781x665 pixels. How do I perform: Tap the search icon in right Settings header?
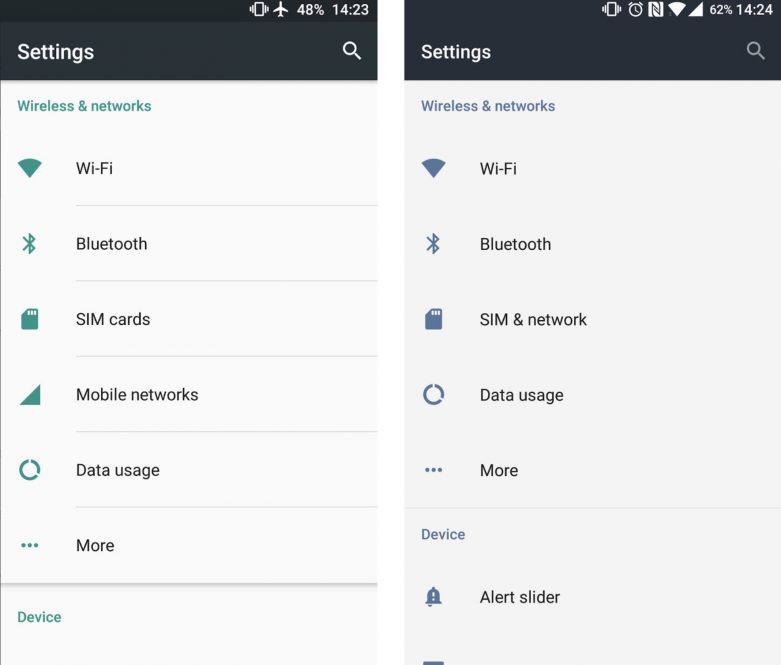click(x=756, y=51)
